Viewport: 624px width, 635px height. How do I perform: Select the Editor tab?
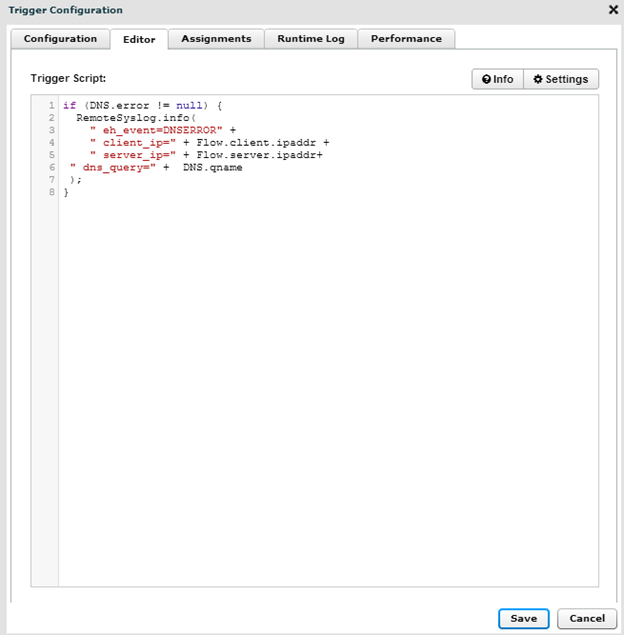coord(139,40)
